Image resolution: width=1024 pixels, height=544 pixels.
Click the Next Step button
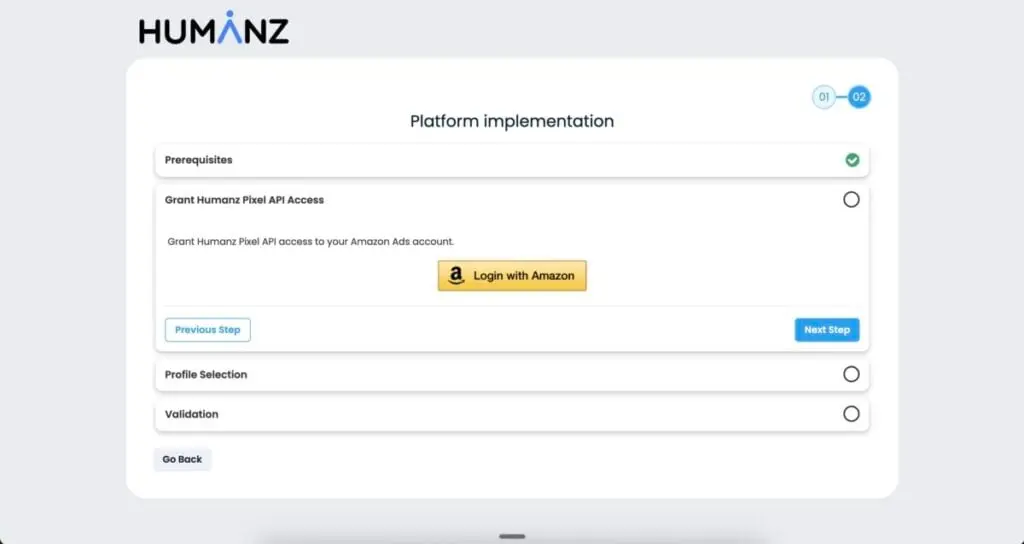(x=827, y=330)
